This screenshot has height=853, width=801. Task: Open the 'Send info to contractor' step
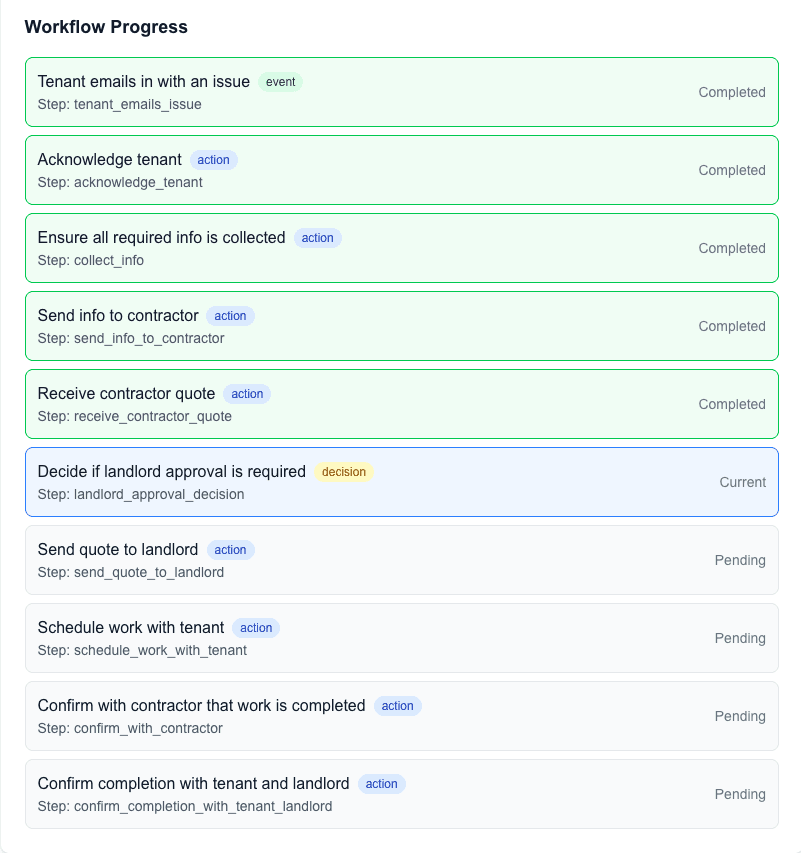[x=118, y=316]
